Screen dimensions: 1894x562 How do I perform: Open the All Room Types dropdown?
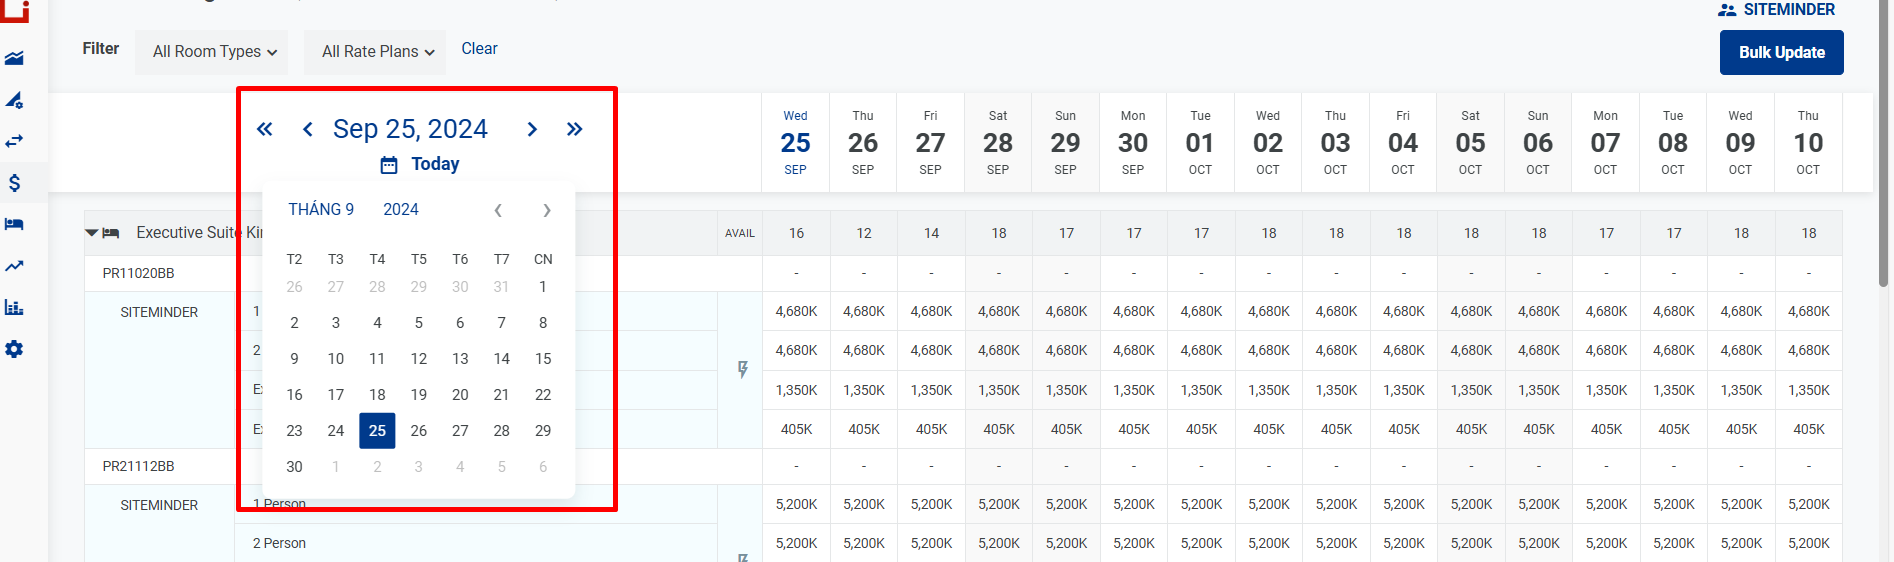(214, 52)
